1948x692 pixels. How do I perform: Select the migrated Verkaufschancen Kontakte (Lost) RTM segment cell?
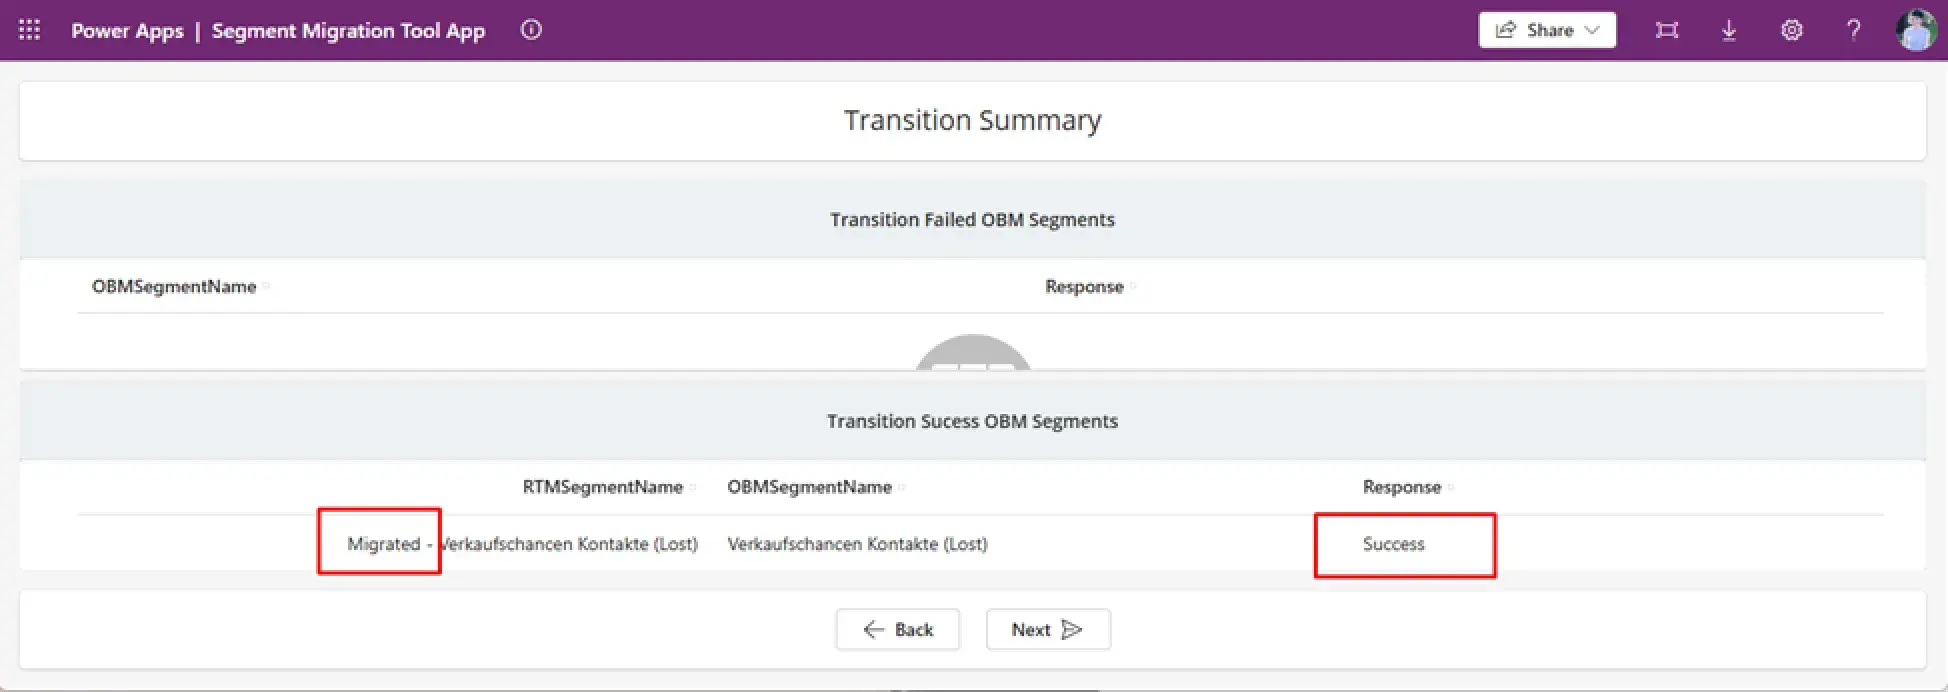[522, 544]
